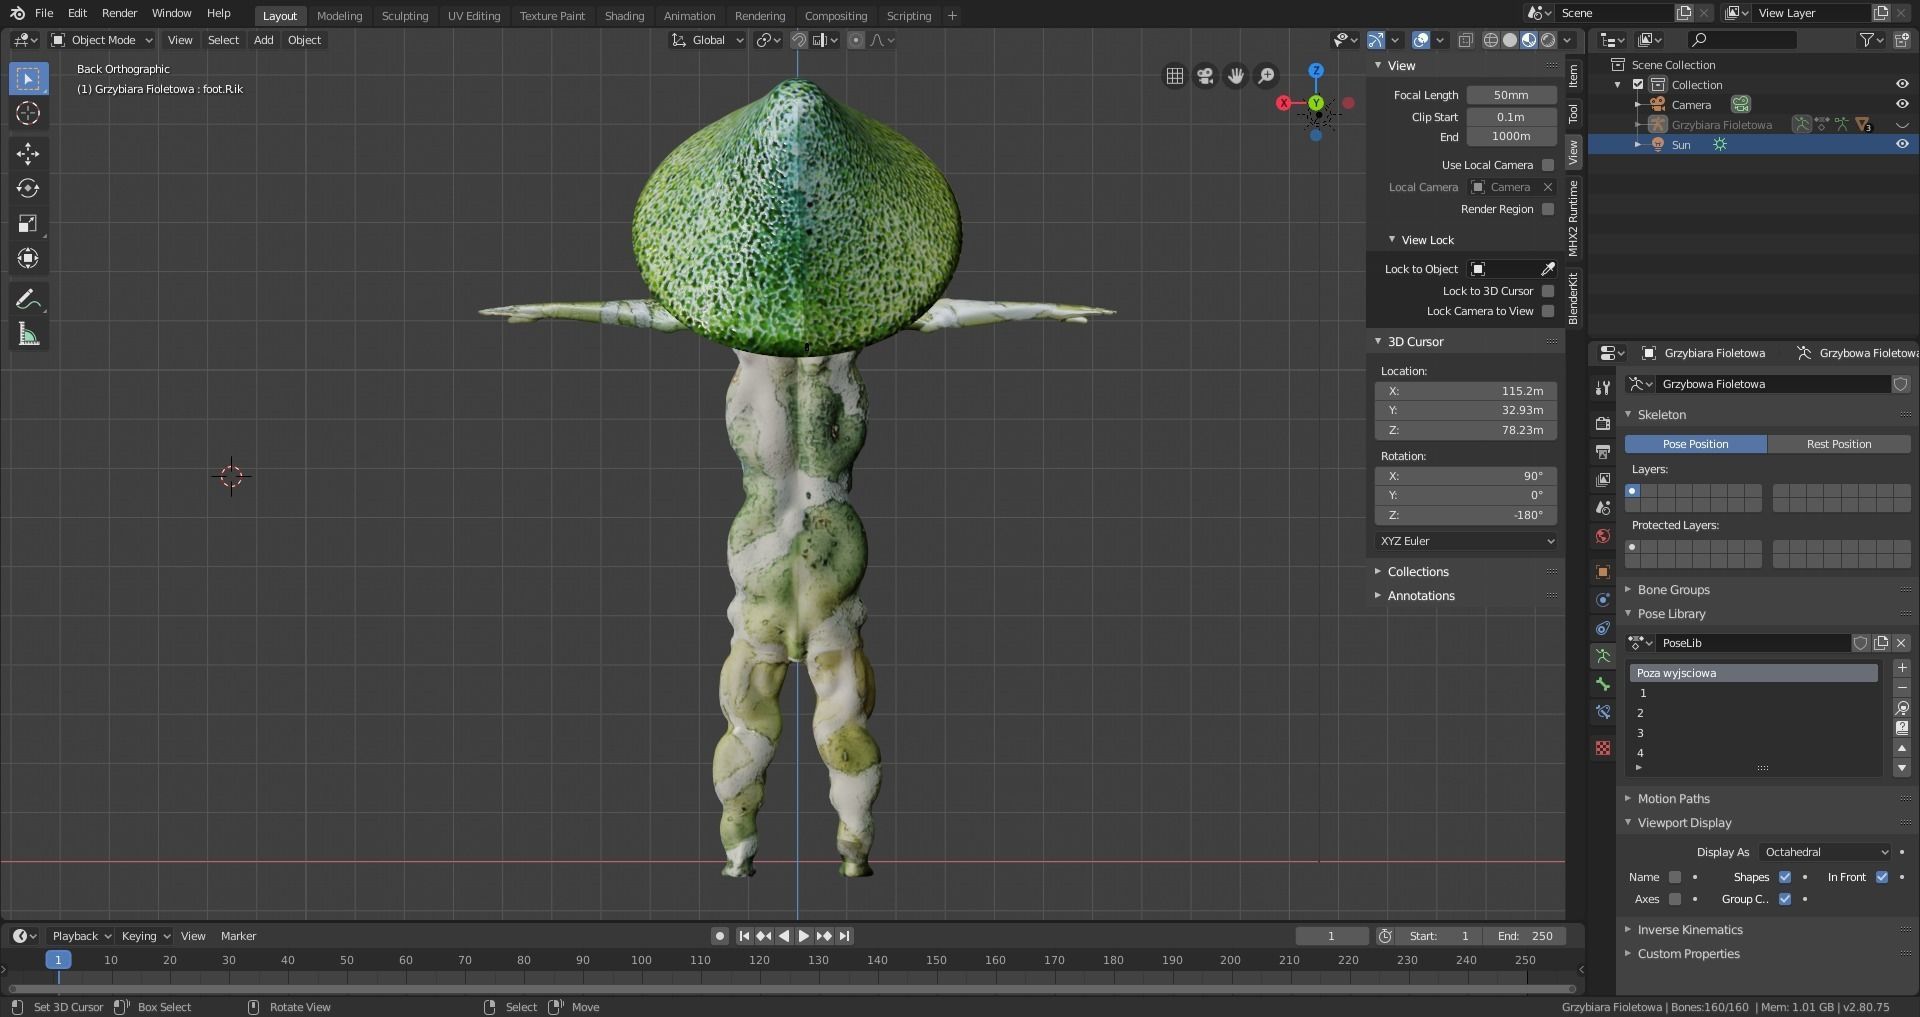This screenshot has height=1017, width=1920.
Task: Open the Render properties tab icon
Action: (x=1603, y=423)
